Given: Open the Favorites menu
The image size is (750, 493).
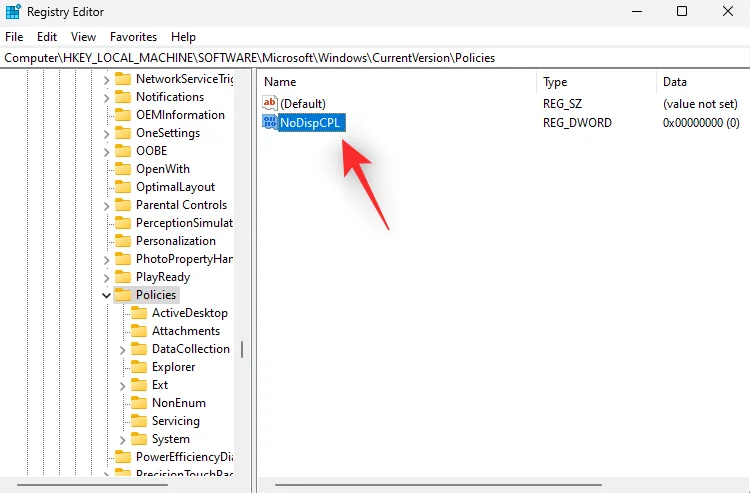Looking at the screenshot, I should tap(133, 37).
